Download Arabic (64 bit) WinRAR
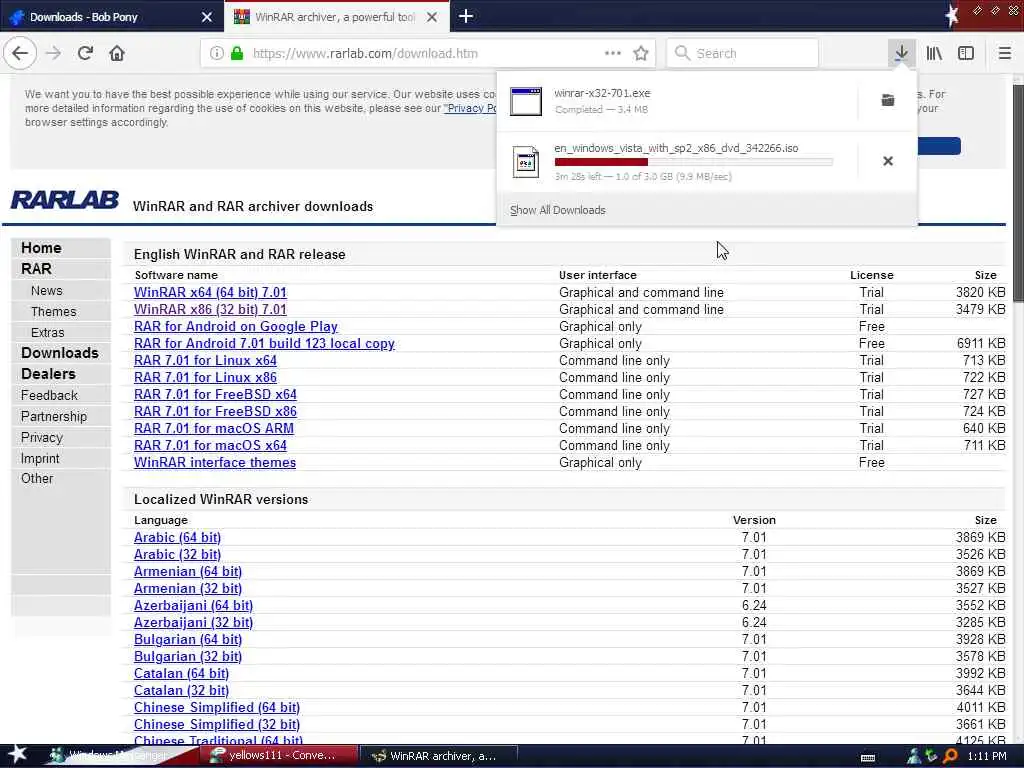This screenshot has width=1024, height=768. pos(178,537)
